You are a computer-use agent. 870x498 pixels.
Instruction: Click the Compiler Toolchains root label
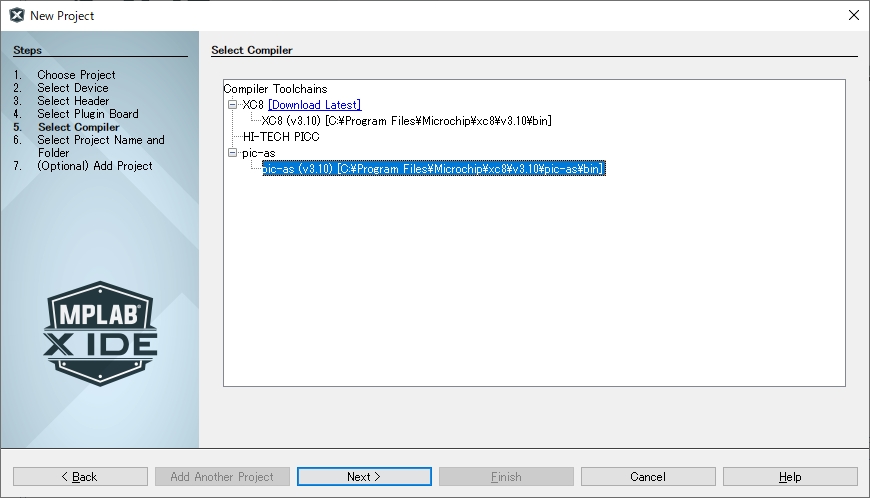pos(275,89)
